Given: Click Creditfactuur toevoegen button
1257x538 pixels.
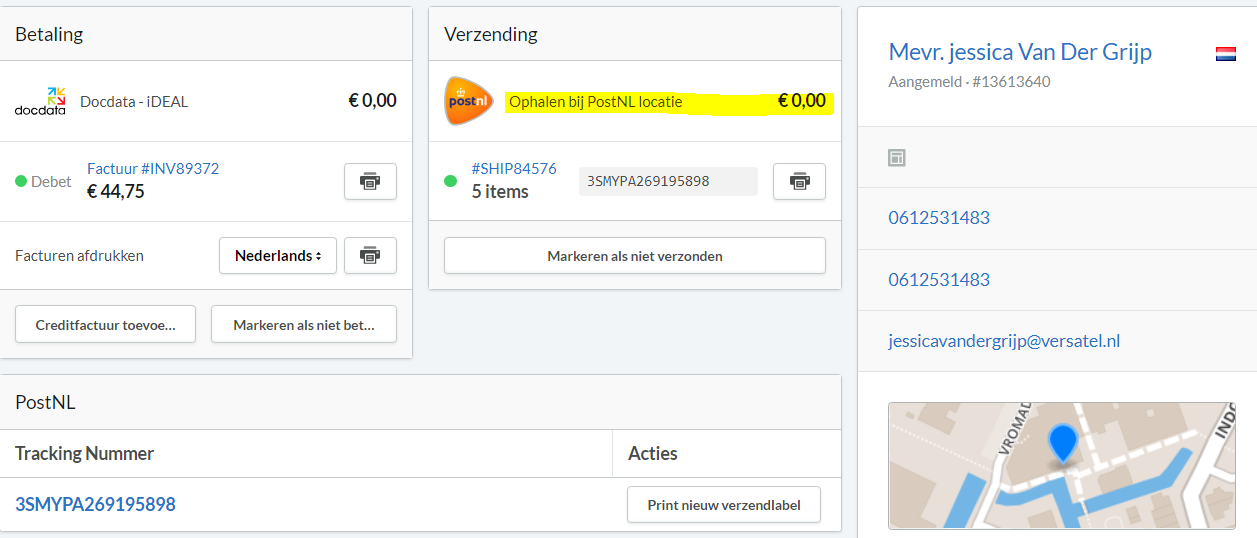Looking at the screenshot, I should coord(105,324).
